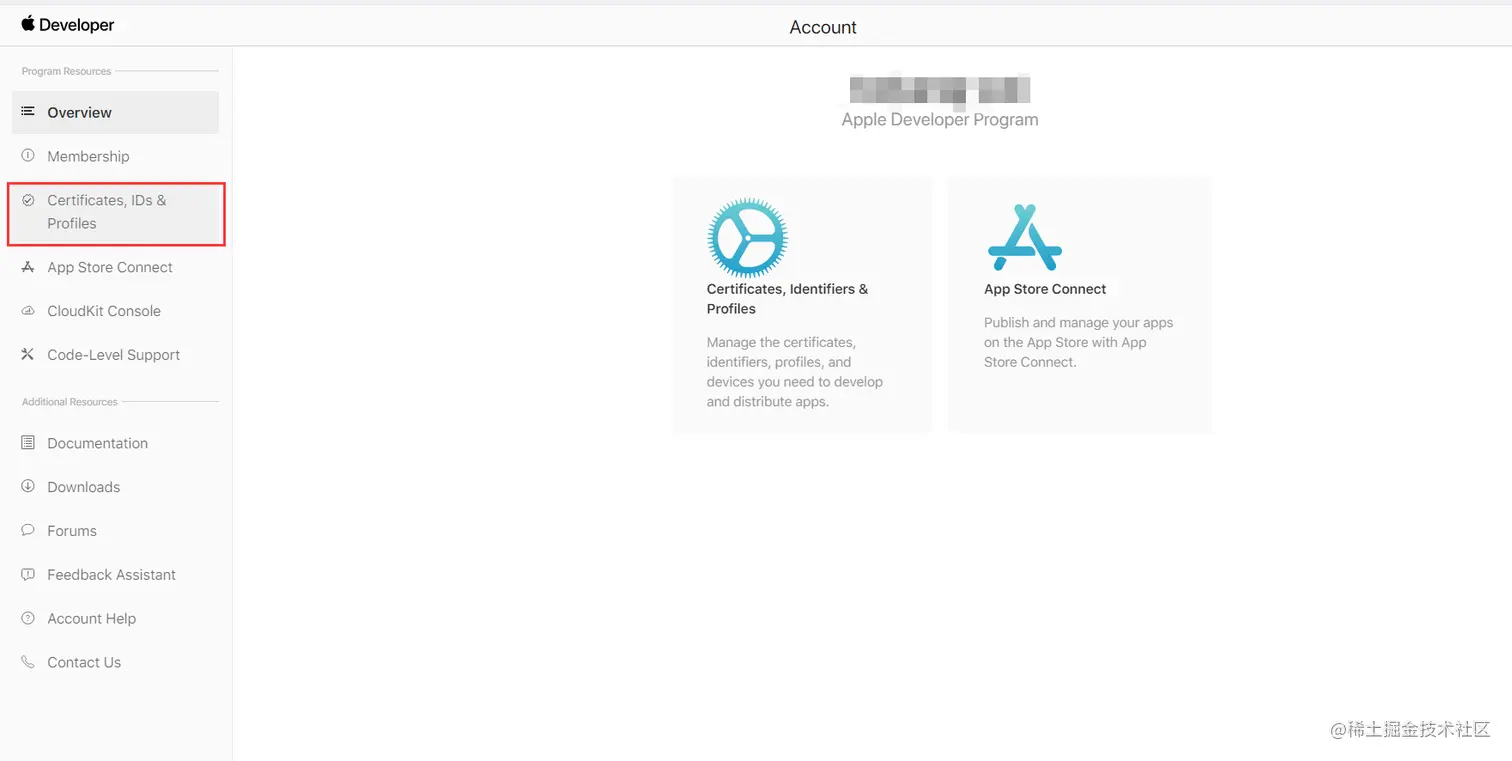The image size is (1512, 761).
Task: Click the Account page title
Action: tap(823, 27)
